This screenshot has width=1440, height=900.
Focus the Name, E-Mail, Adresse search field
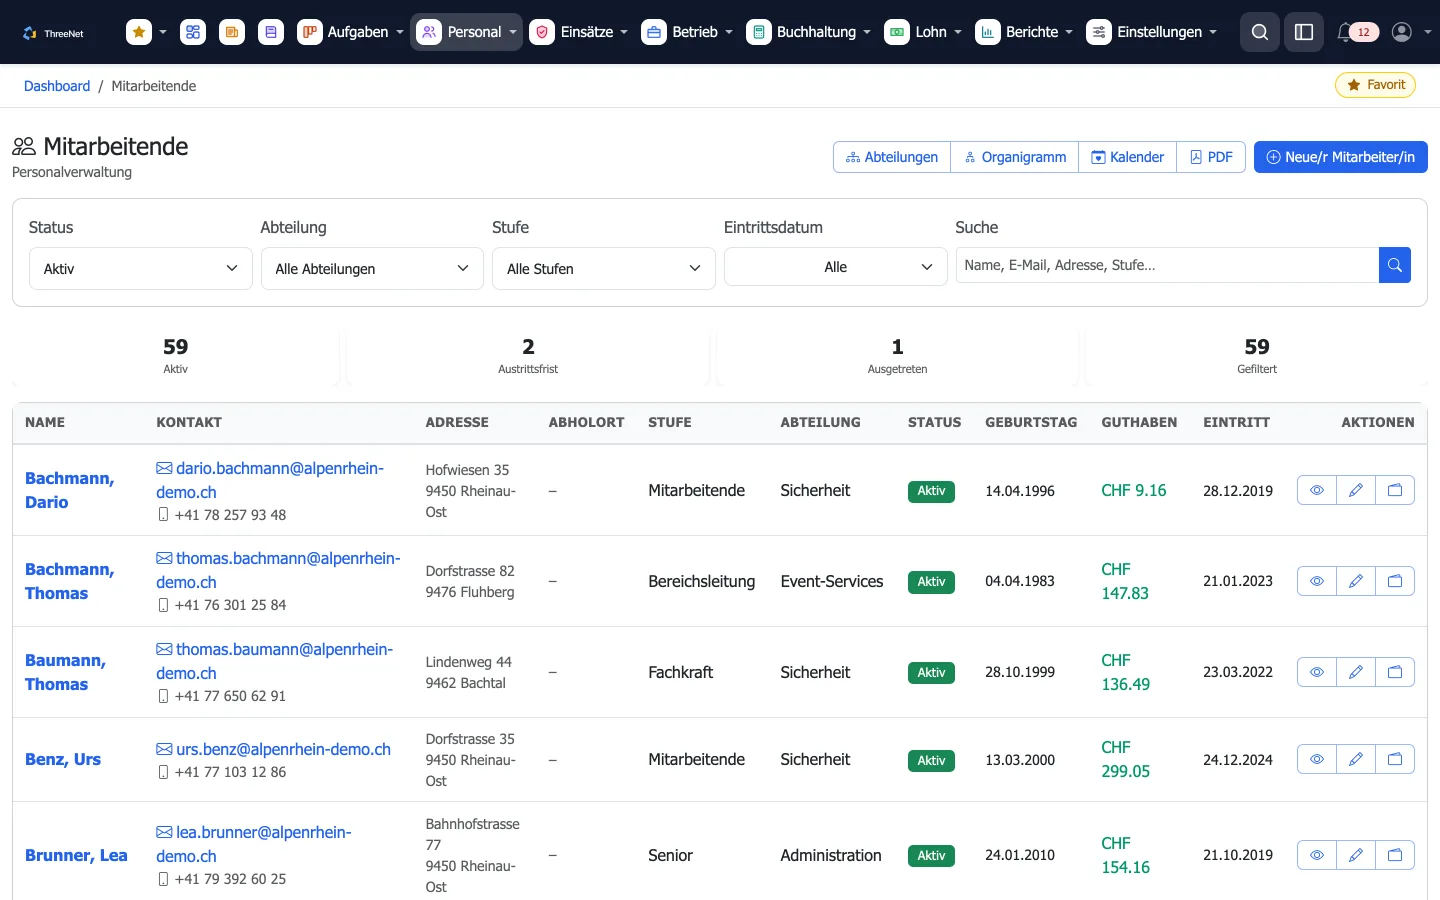1167,265
